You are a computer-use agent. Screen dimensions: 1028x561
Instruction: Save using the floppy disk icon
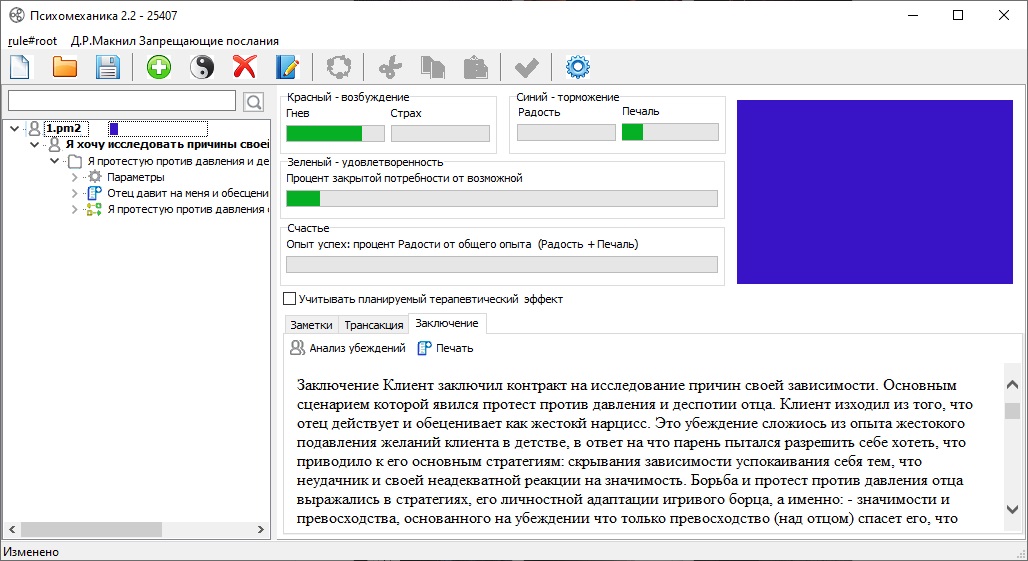[108, 67]
